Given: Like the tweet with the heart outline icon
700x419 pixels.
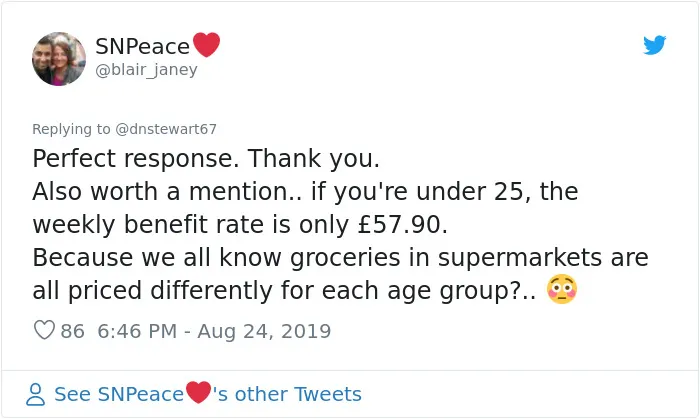Looking at the screenshot, I should pos(44,330).
